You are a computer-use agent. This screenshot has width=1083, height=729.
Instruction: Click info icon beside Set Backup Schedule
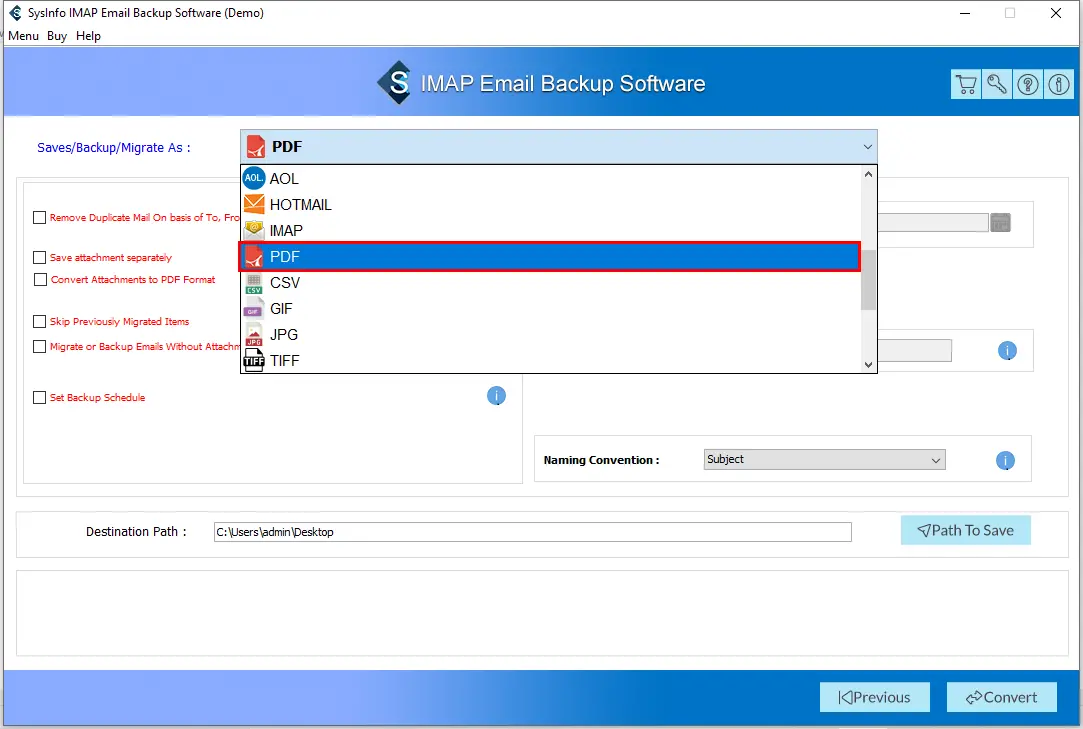pyautogui.click(x=496, y=396)
